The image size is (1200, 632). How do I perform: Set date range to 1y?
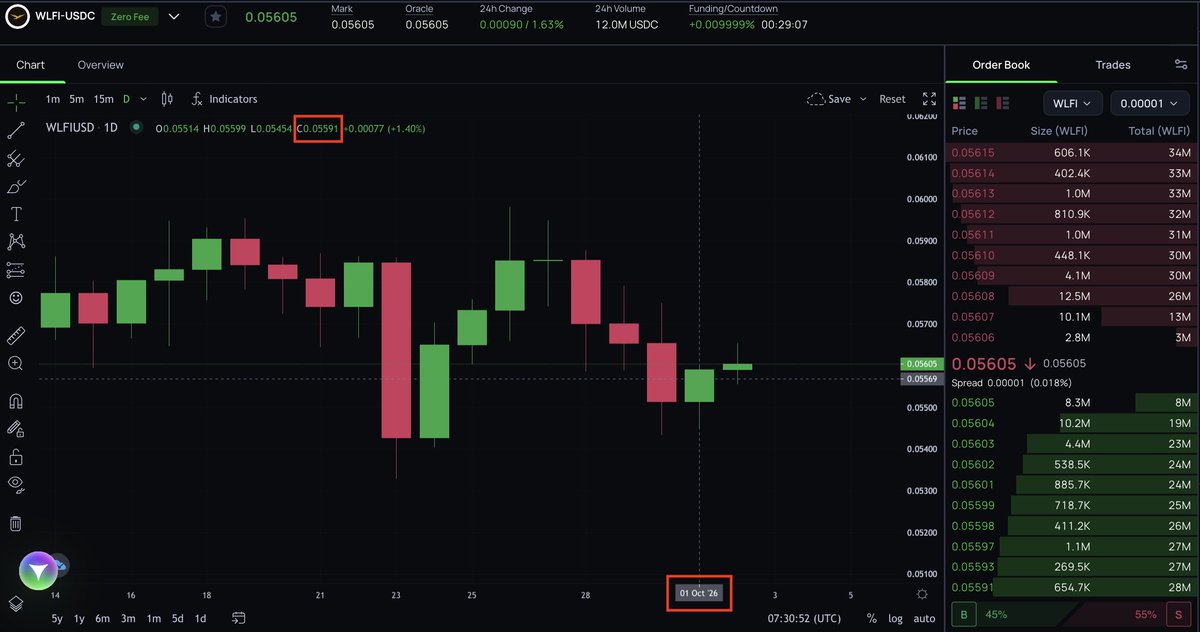coord(79,619)
